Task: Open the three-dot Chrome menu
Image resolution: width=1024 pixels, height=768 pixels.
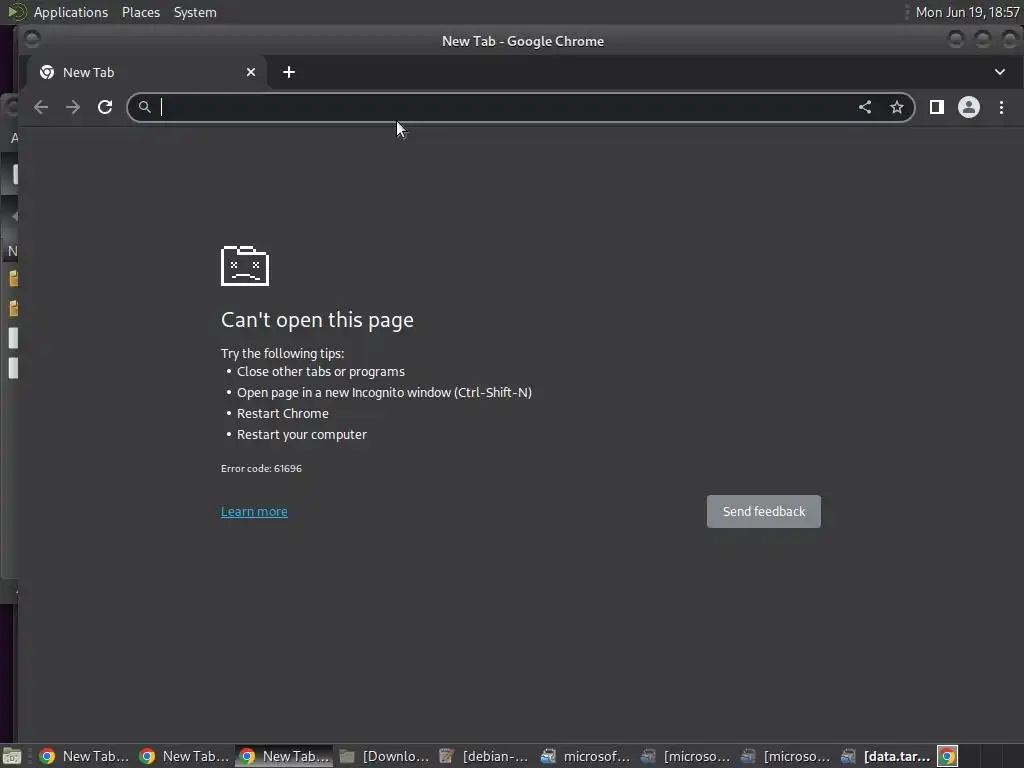Action: point(1001,107)
